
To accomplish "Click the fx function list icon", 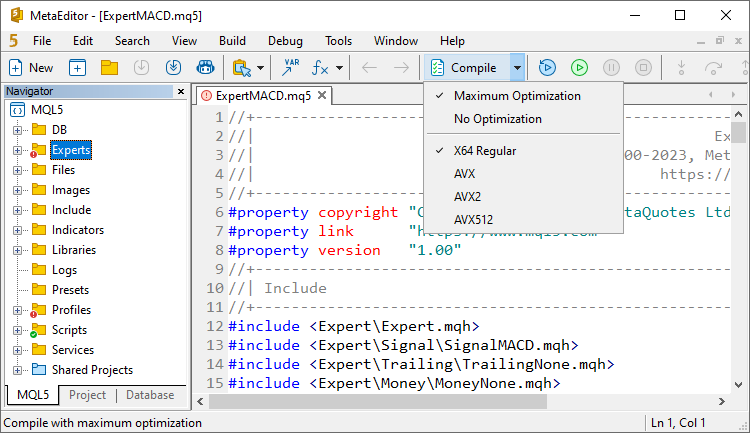I will (x=320, y=68).
